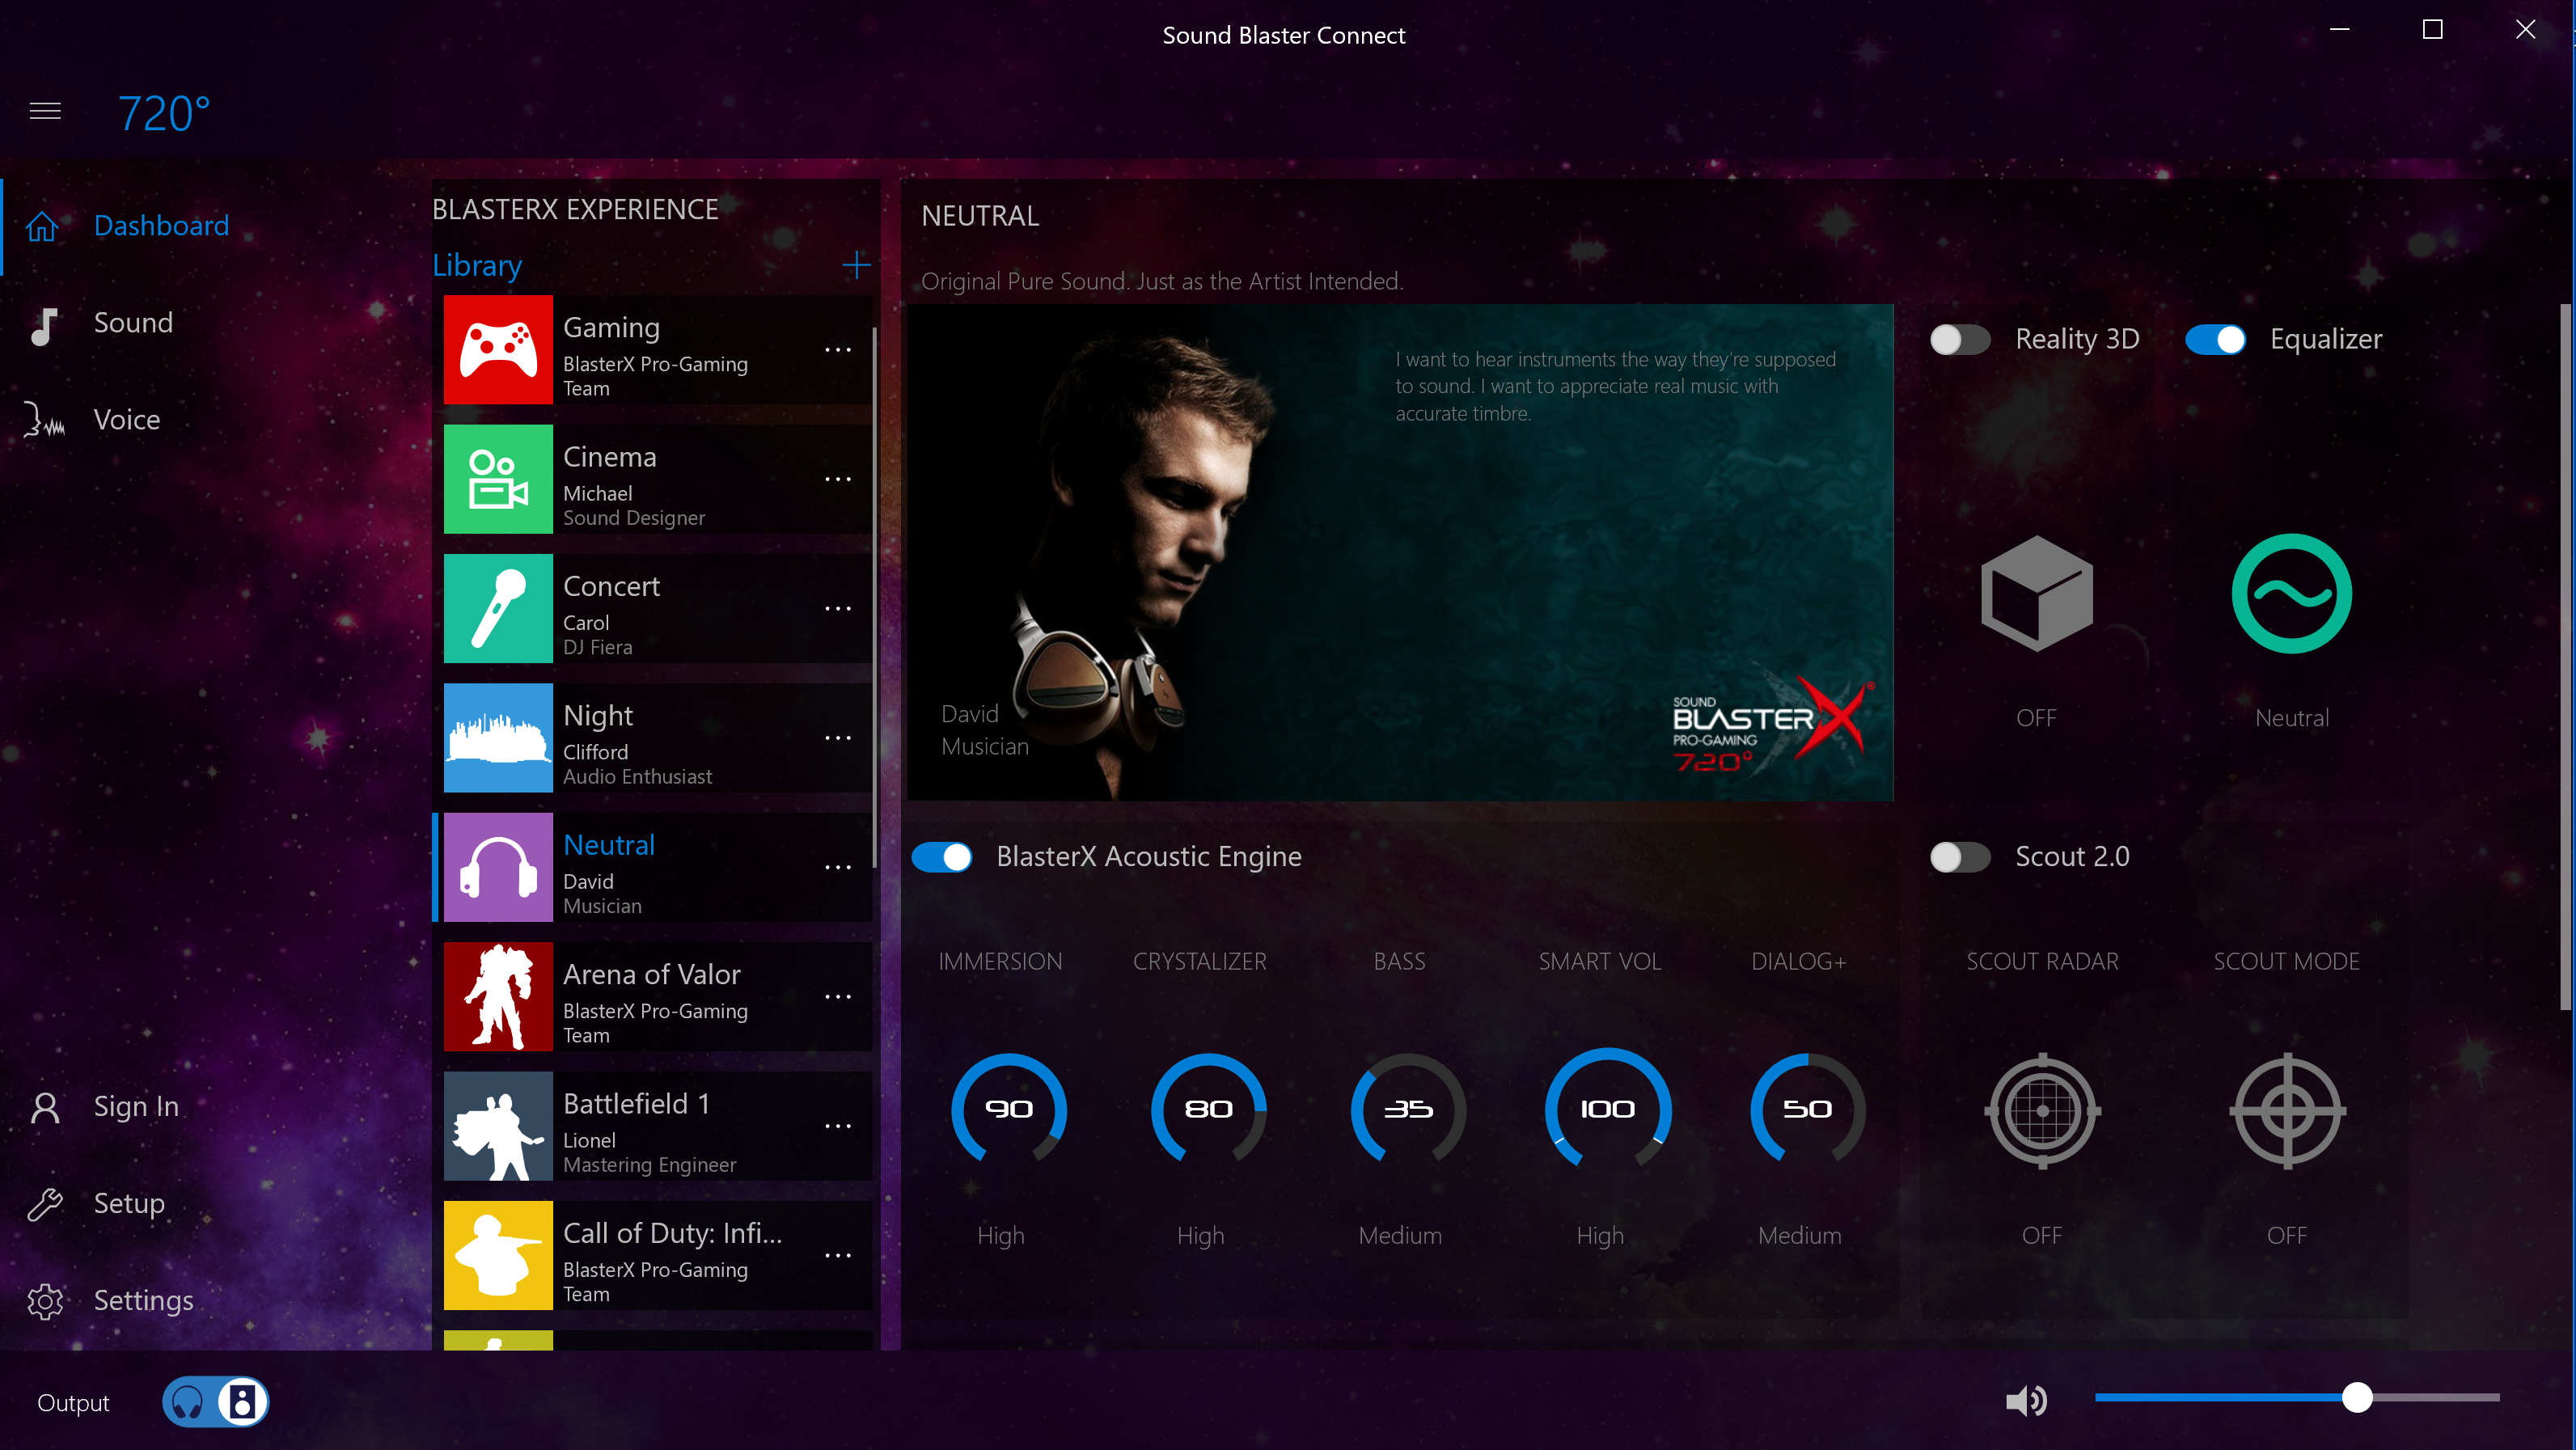
Task: Enable the Reality 3D toggle
Action: click(x=1961, y=338)
